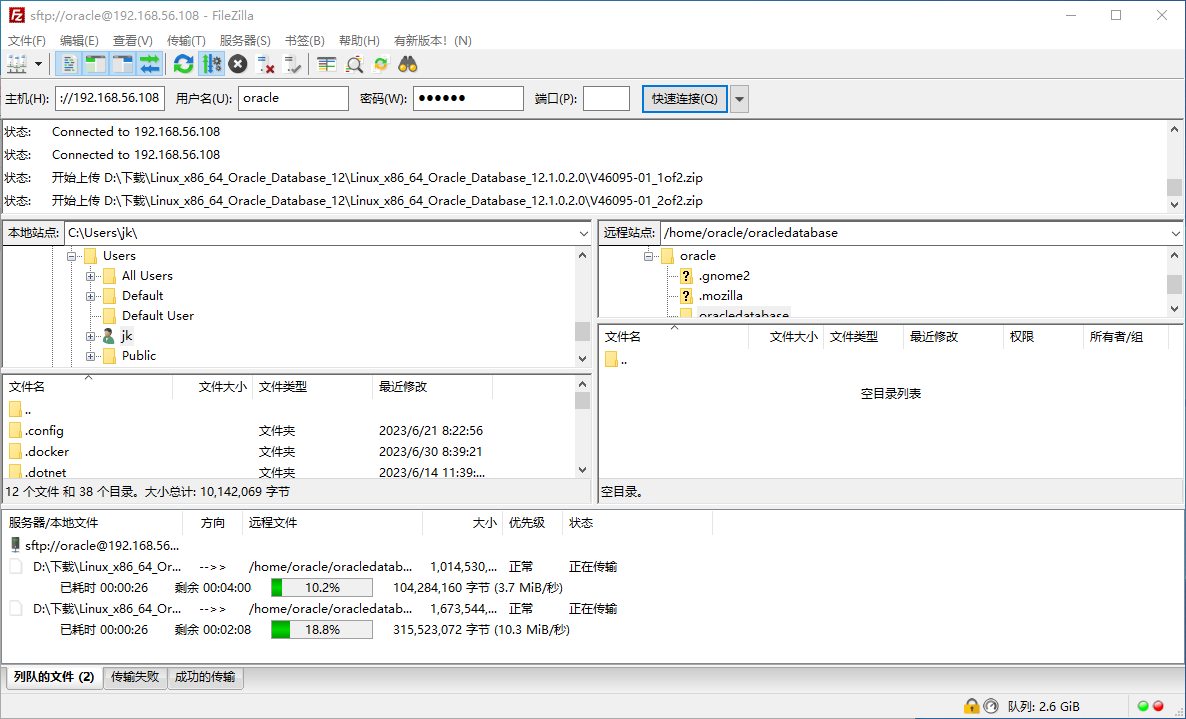The width and height of the screenshot is (1186, 719).
Task: Search for remote files with binoculars icon
Action: point(407,63)
